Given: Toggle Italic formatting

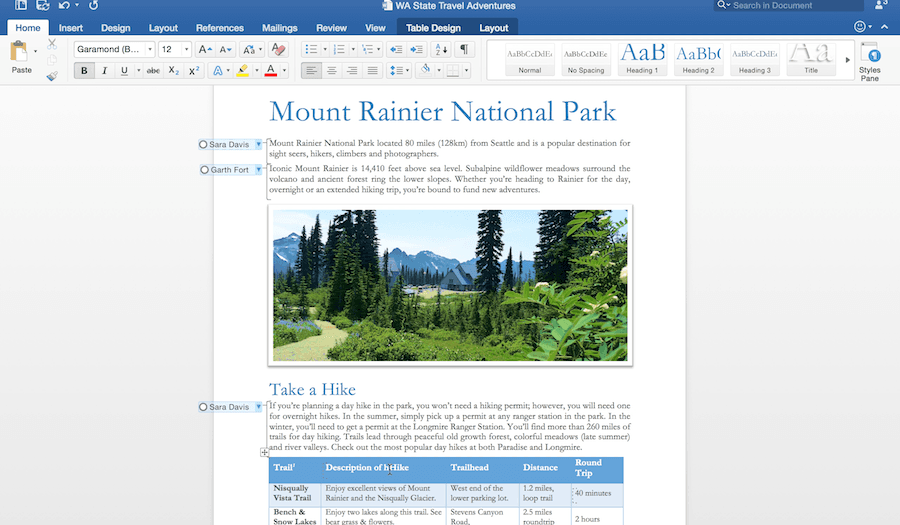Looking at the screenshot, I should [x=104, y=71].
